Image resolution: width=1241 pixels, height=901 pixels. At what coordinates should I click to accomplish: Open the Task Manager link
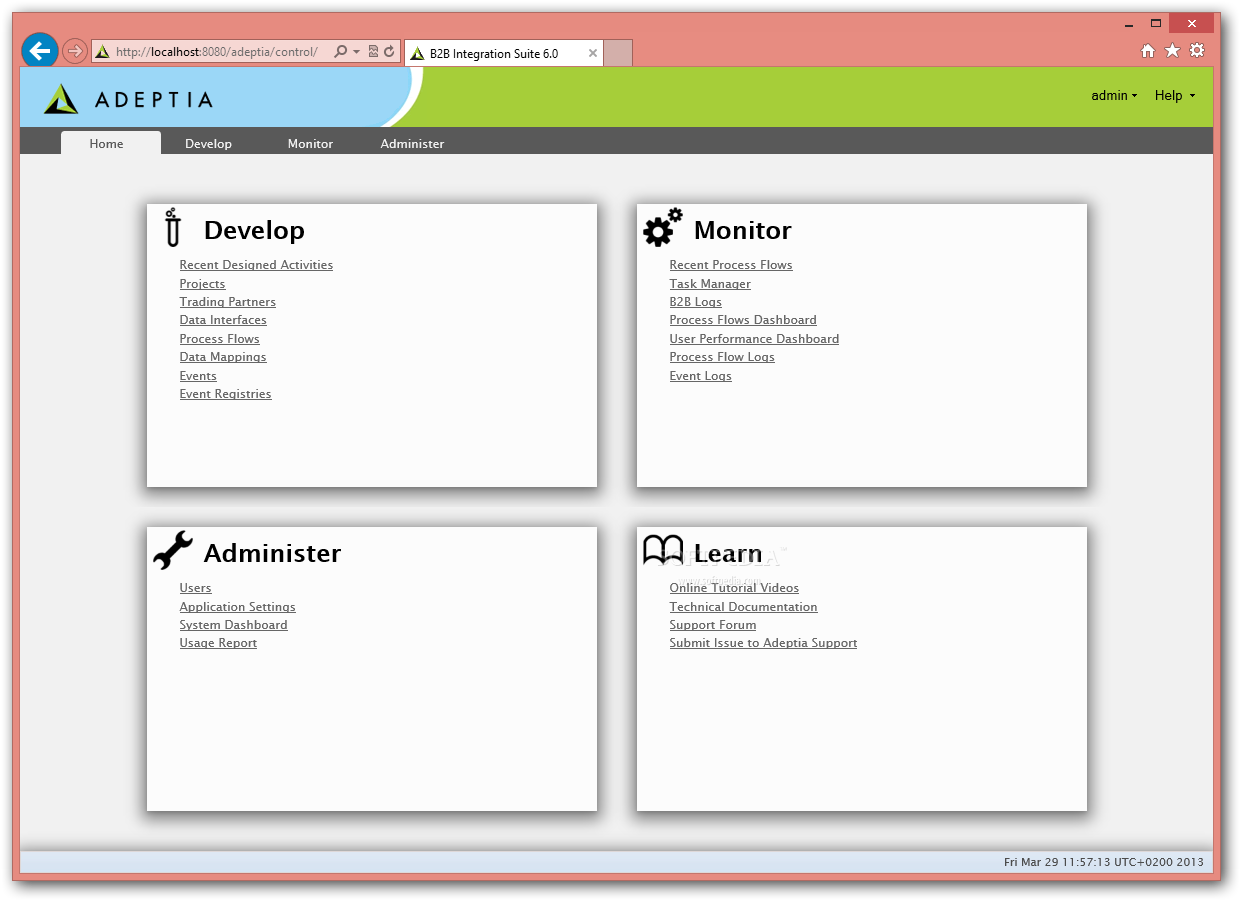point(710,284)
